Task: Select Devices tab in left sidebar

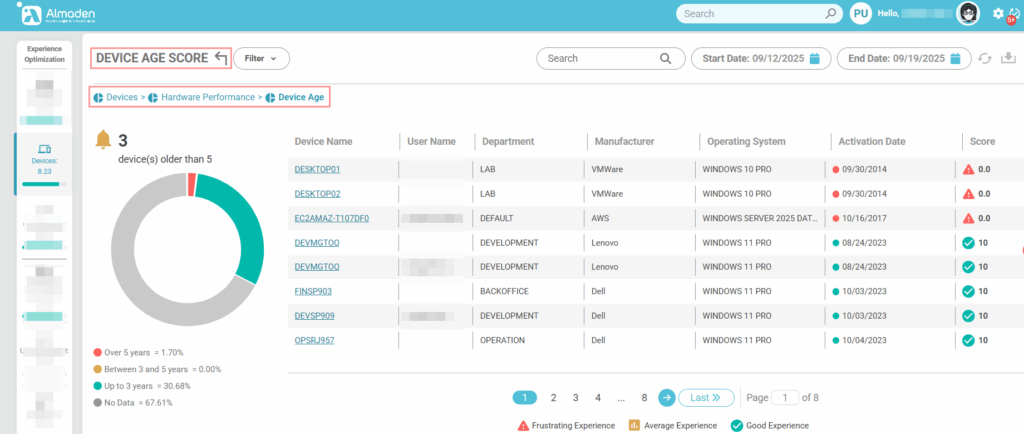Action: pos(44,160)
